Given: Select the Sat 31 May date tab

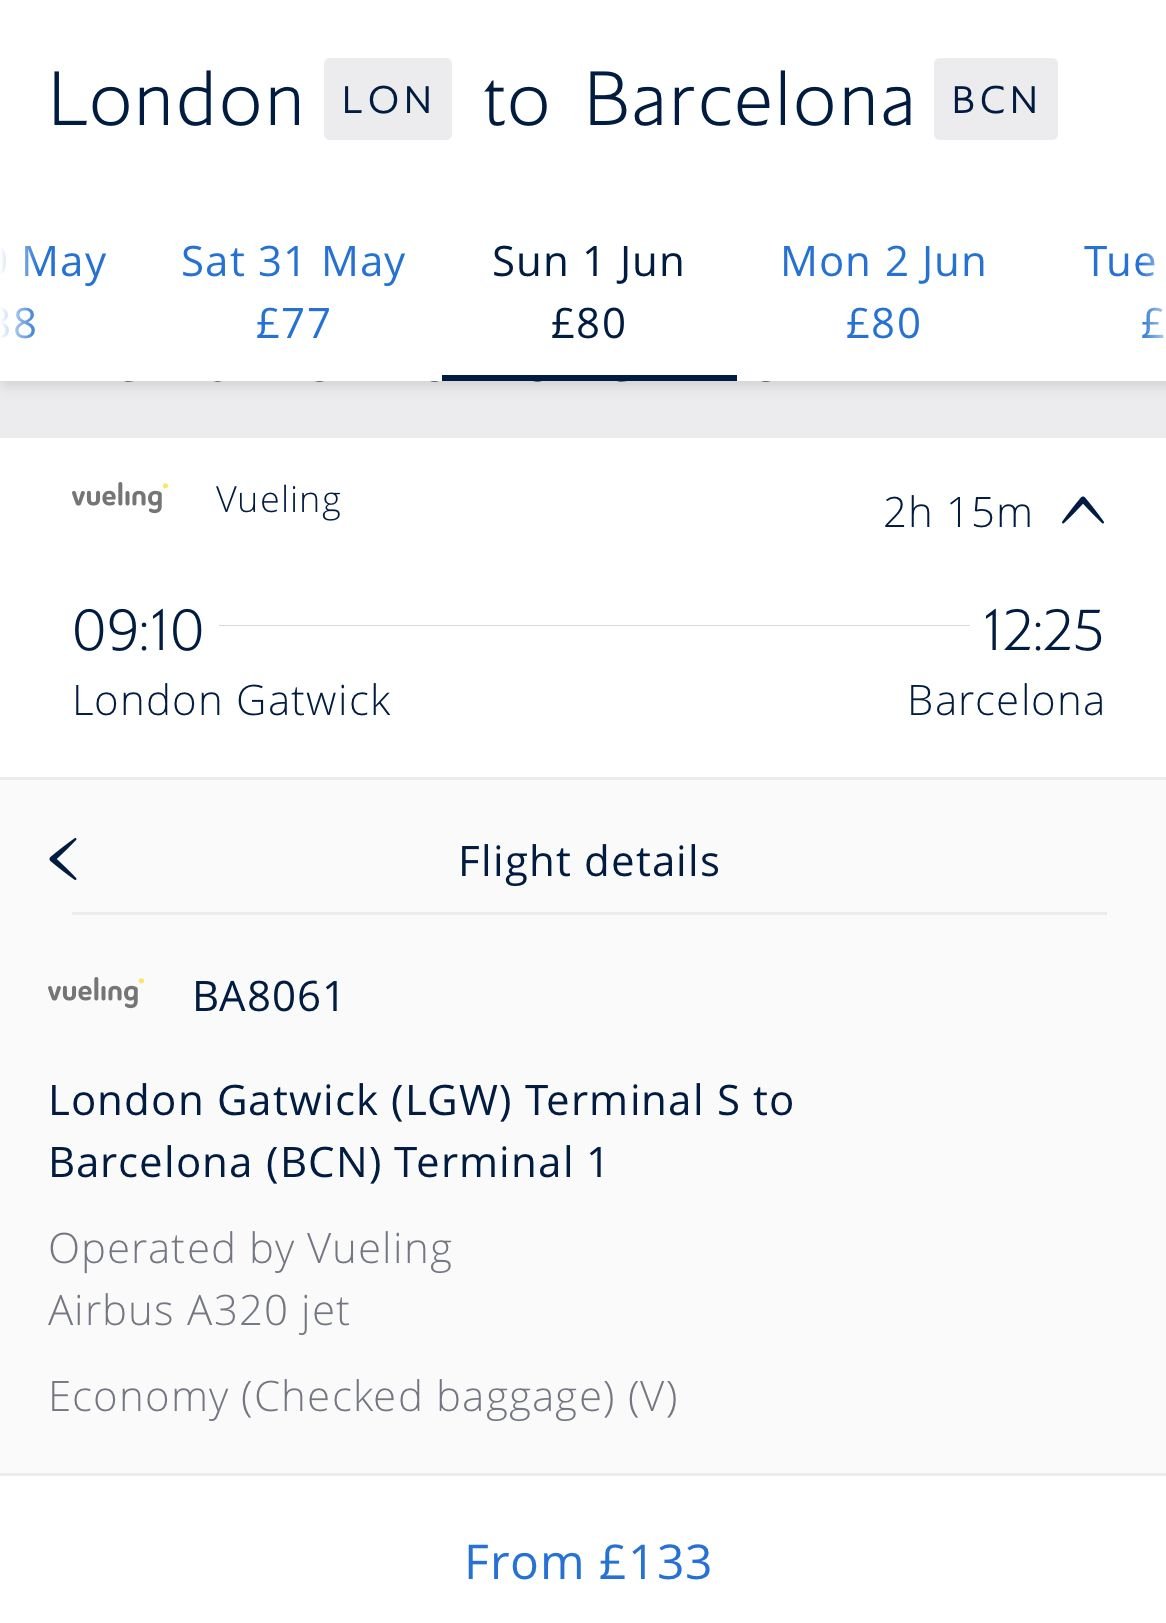Looking at the screenshot, I should point(293,292).
